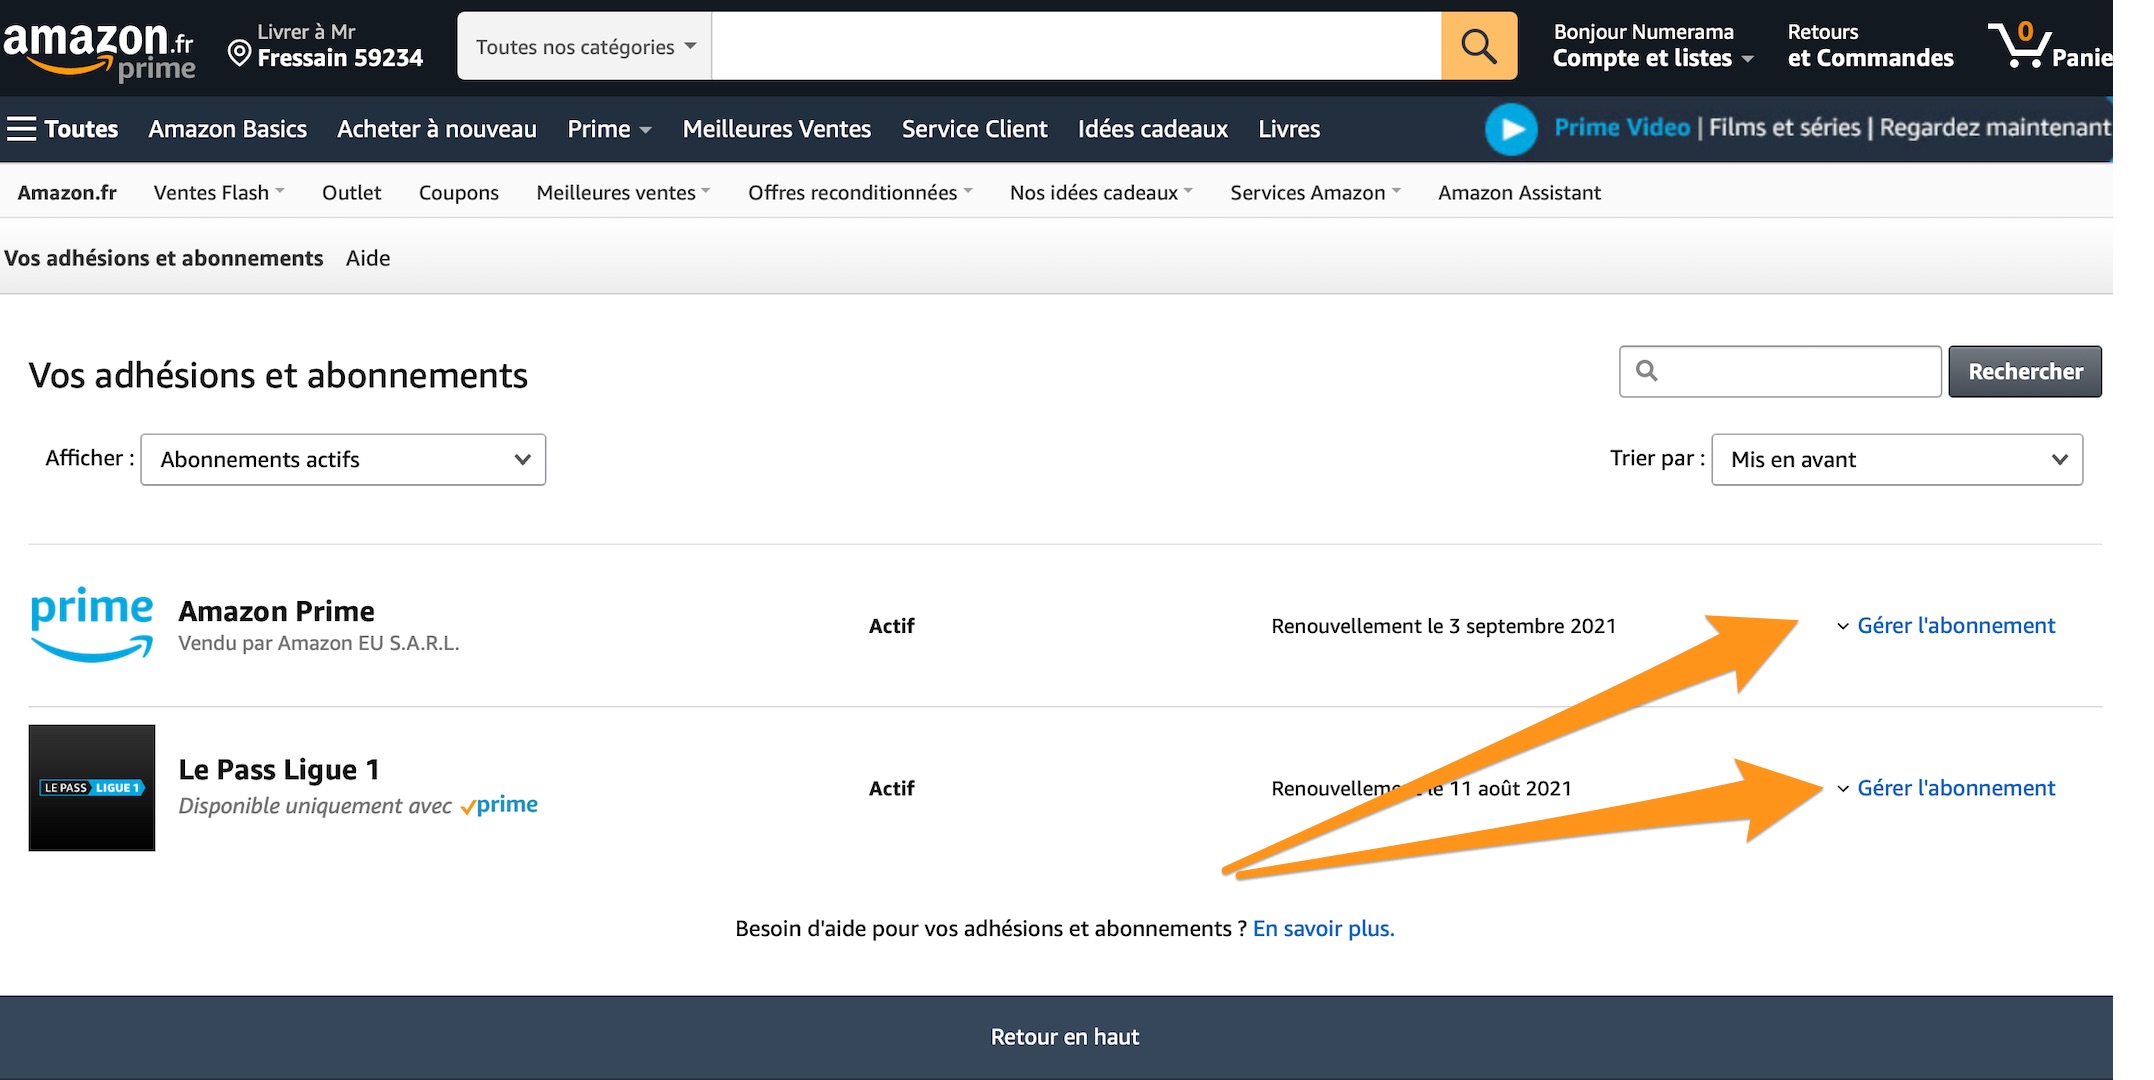The height and width of the screenshot is (1080, 2154).
Task: Open the Toutes hamburger menu
Action: click(x=62, y=129)
